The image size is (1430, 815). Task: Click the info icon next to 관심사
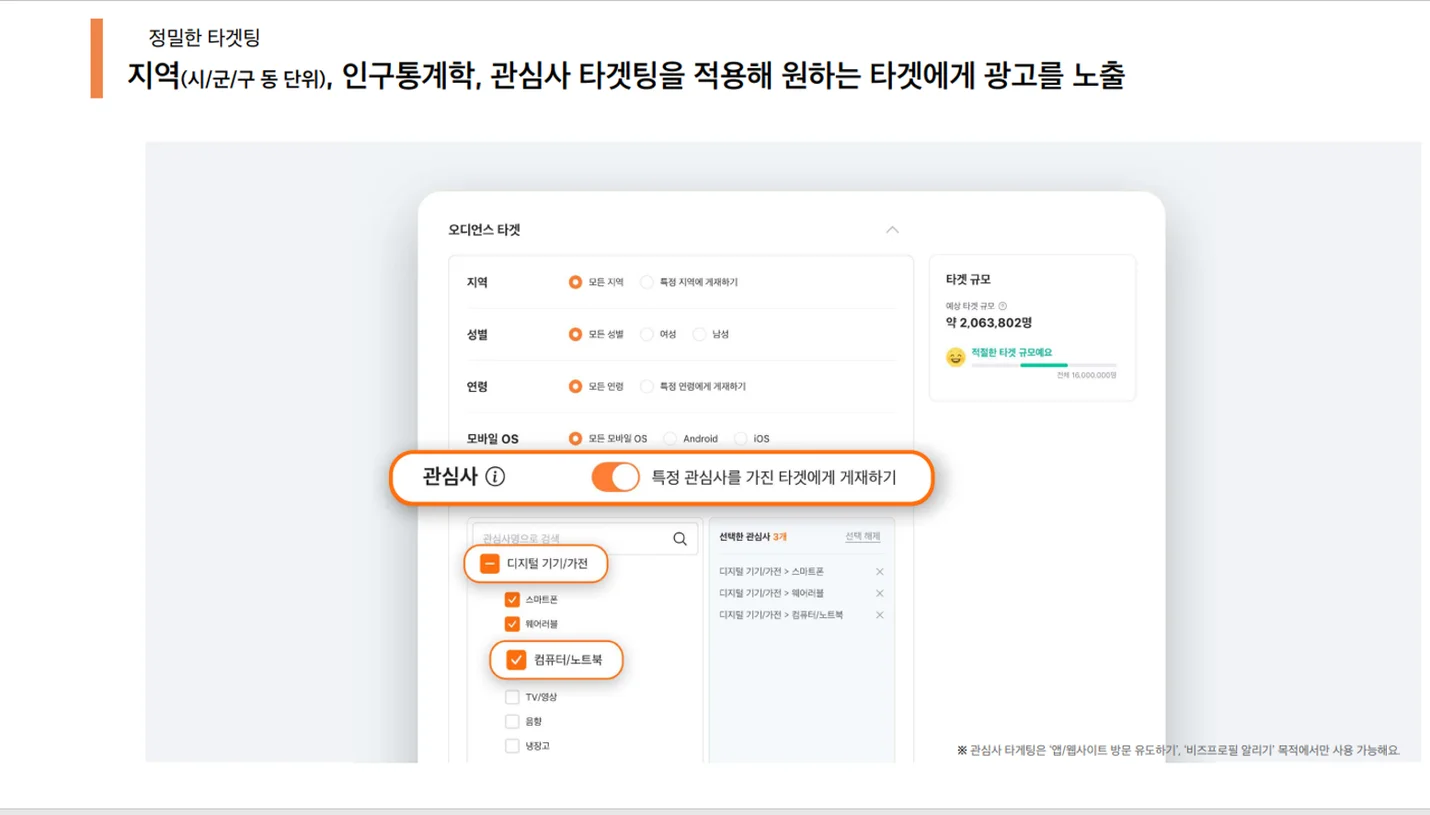point(495,477)
